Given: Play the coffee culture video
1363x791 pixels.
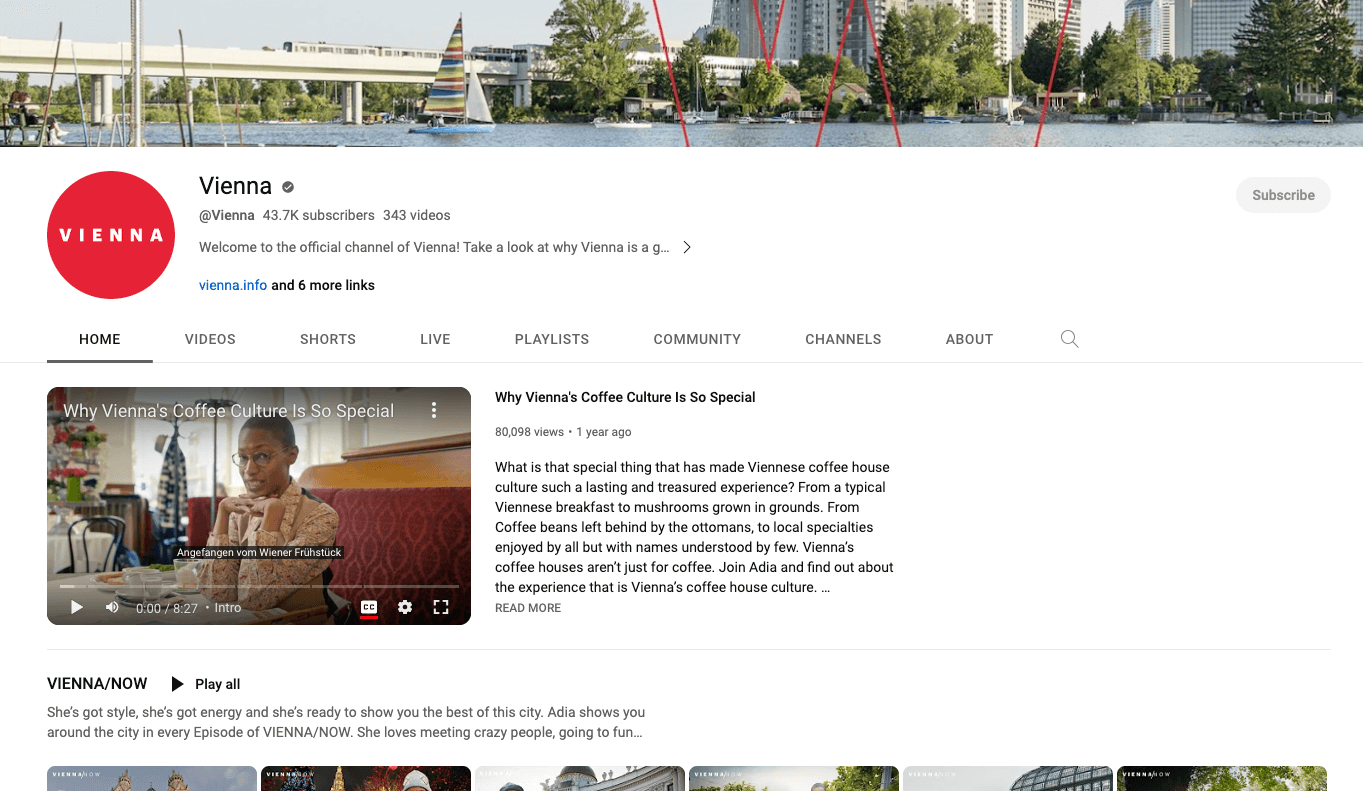Looking at the screenshot, I should (76, 607).
